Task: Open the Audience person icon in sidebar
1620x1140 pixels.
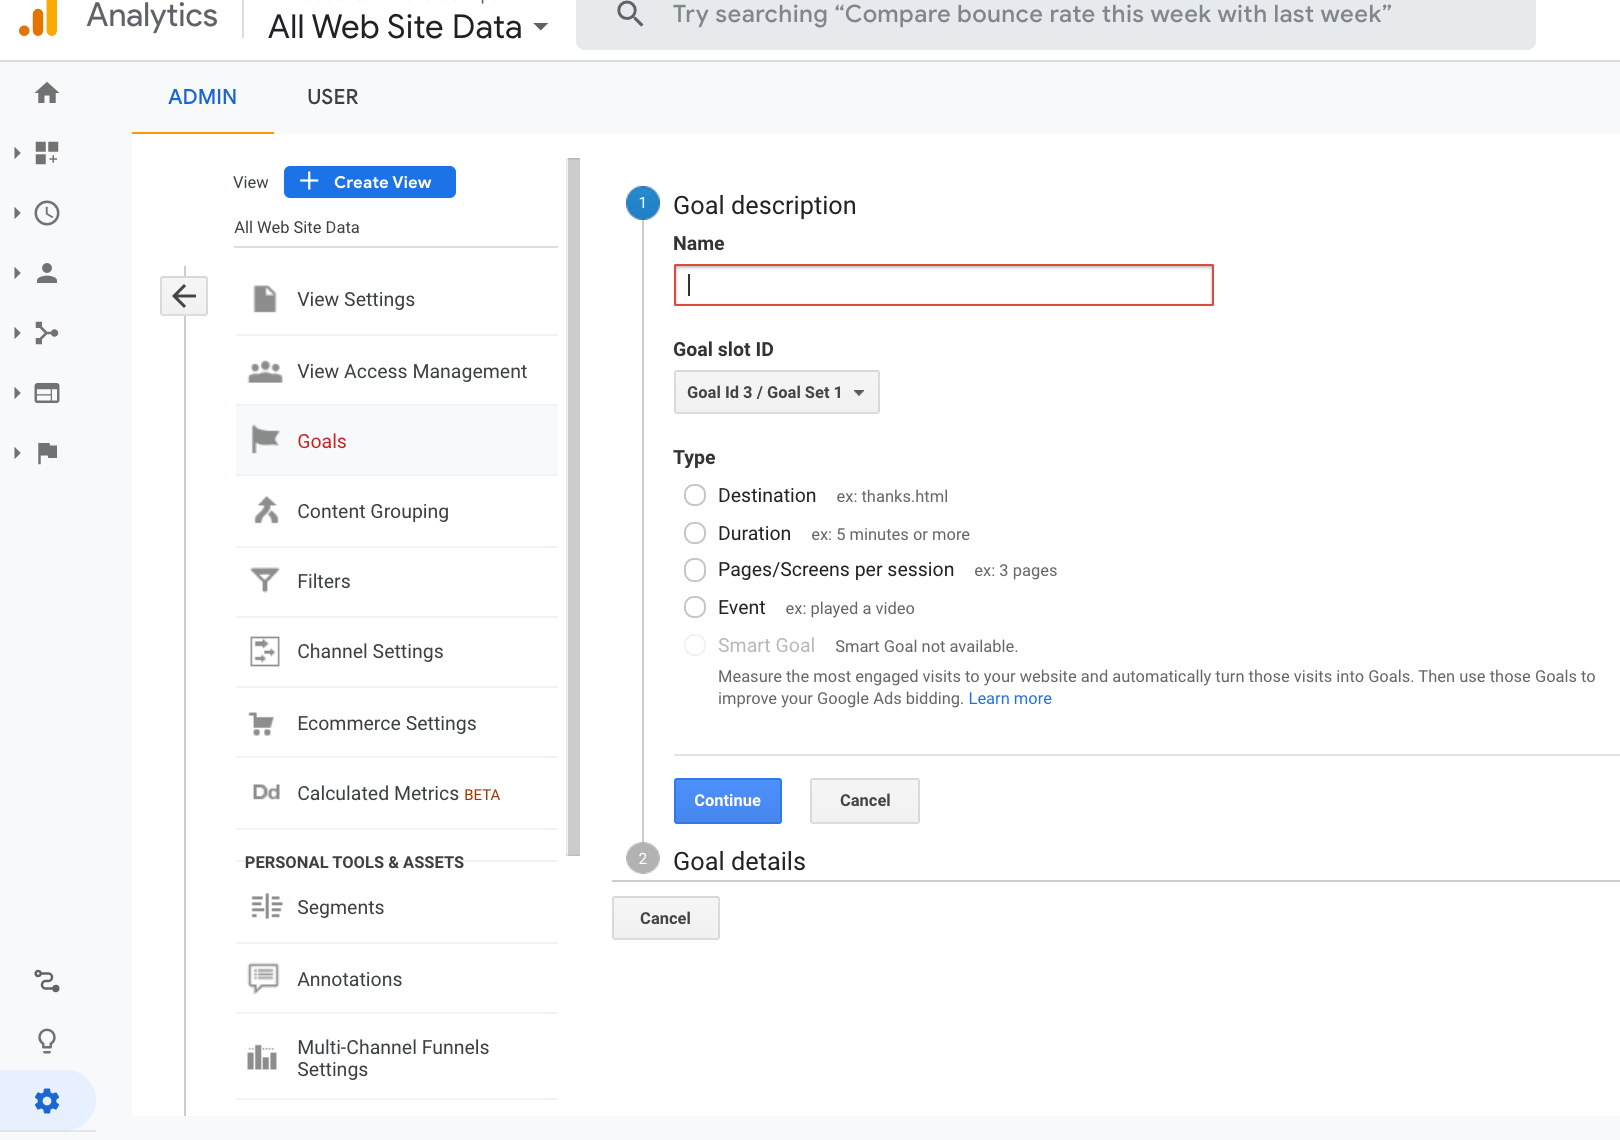Action: coord(47,273)
